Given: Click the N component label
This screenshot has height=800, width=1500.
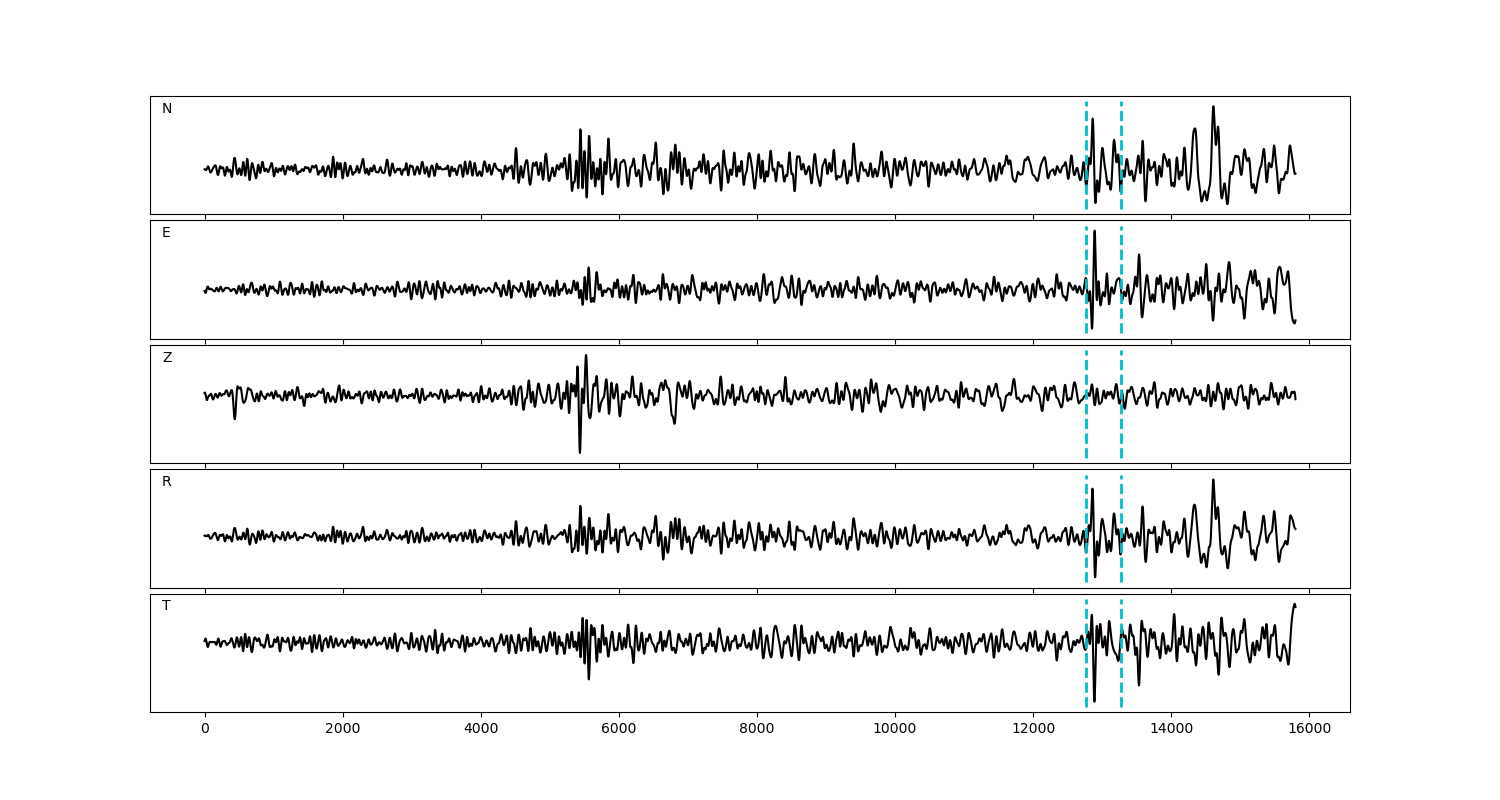Looking at the screenshot, I should (x=167, y=109).
